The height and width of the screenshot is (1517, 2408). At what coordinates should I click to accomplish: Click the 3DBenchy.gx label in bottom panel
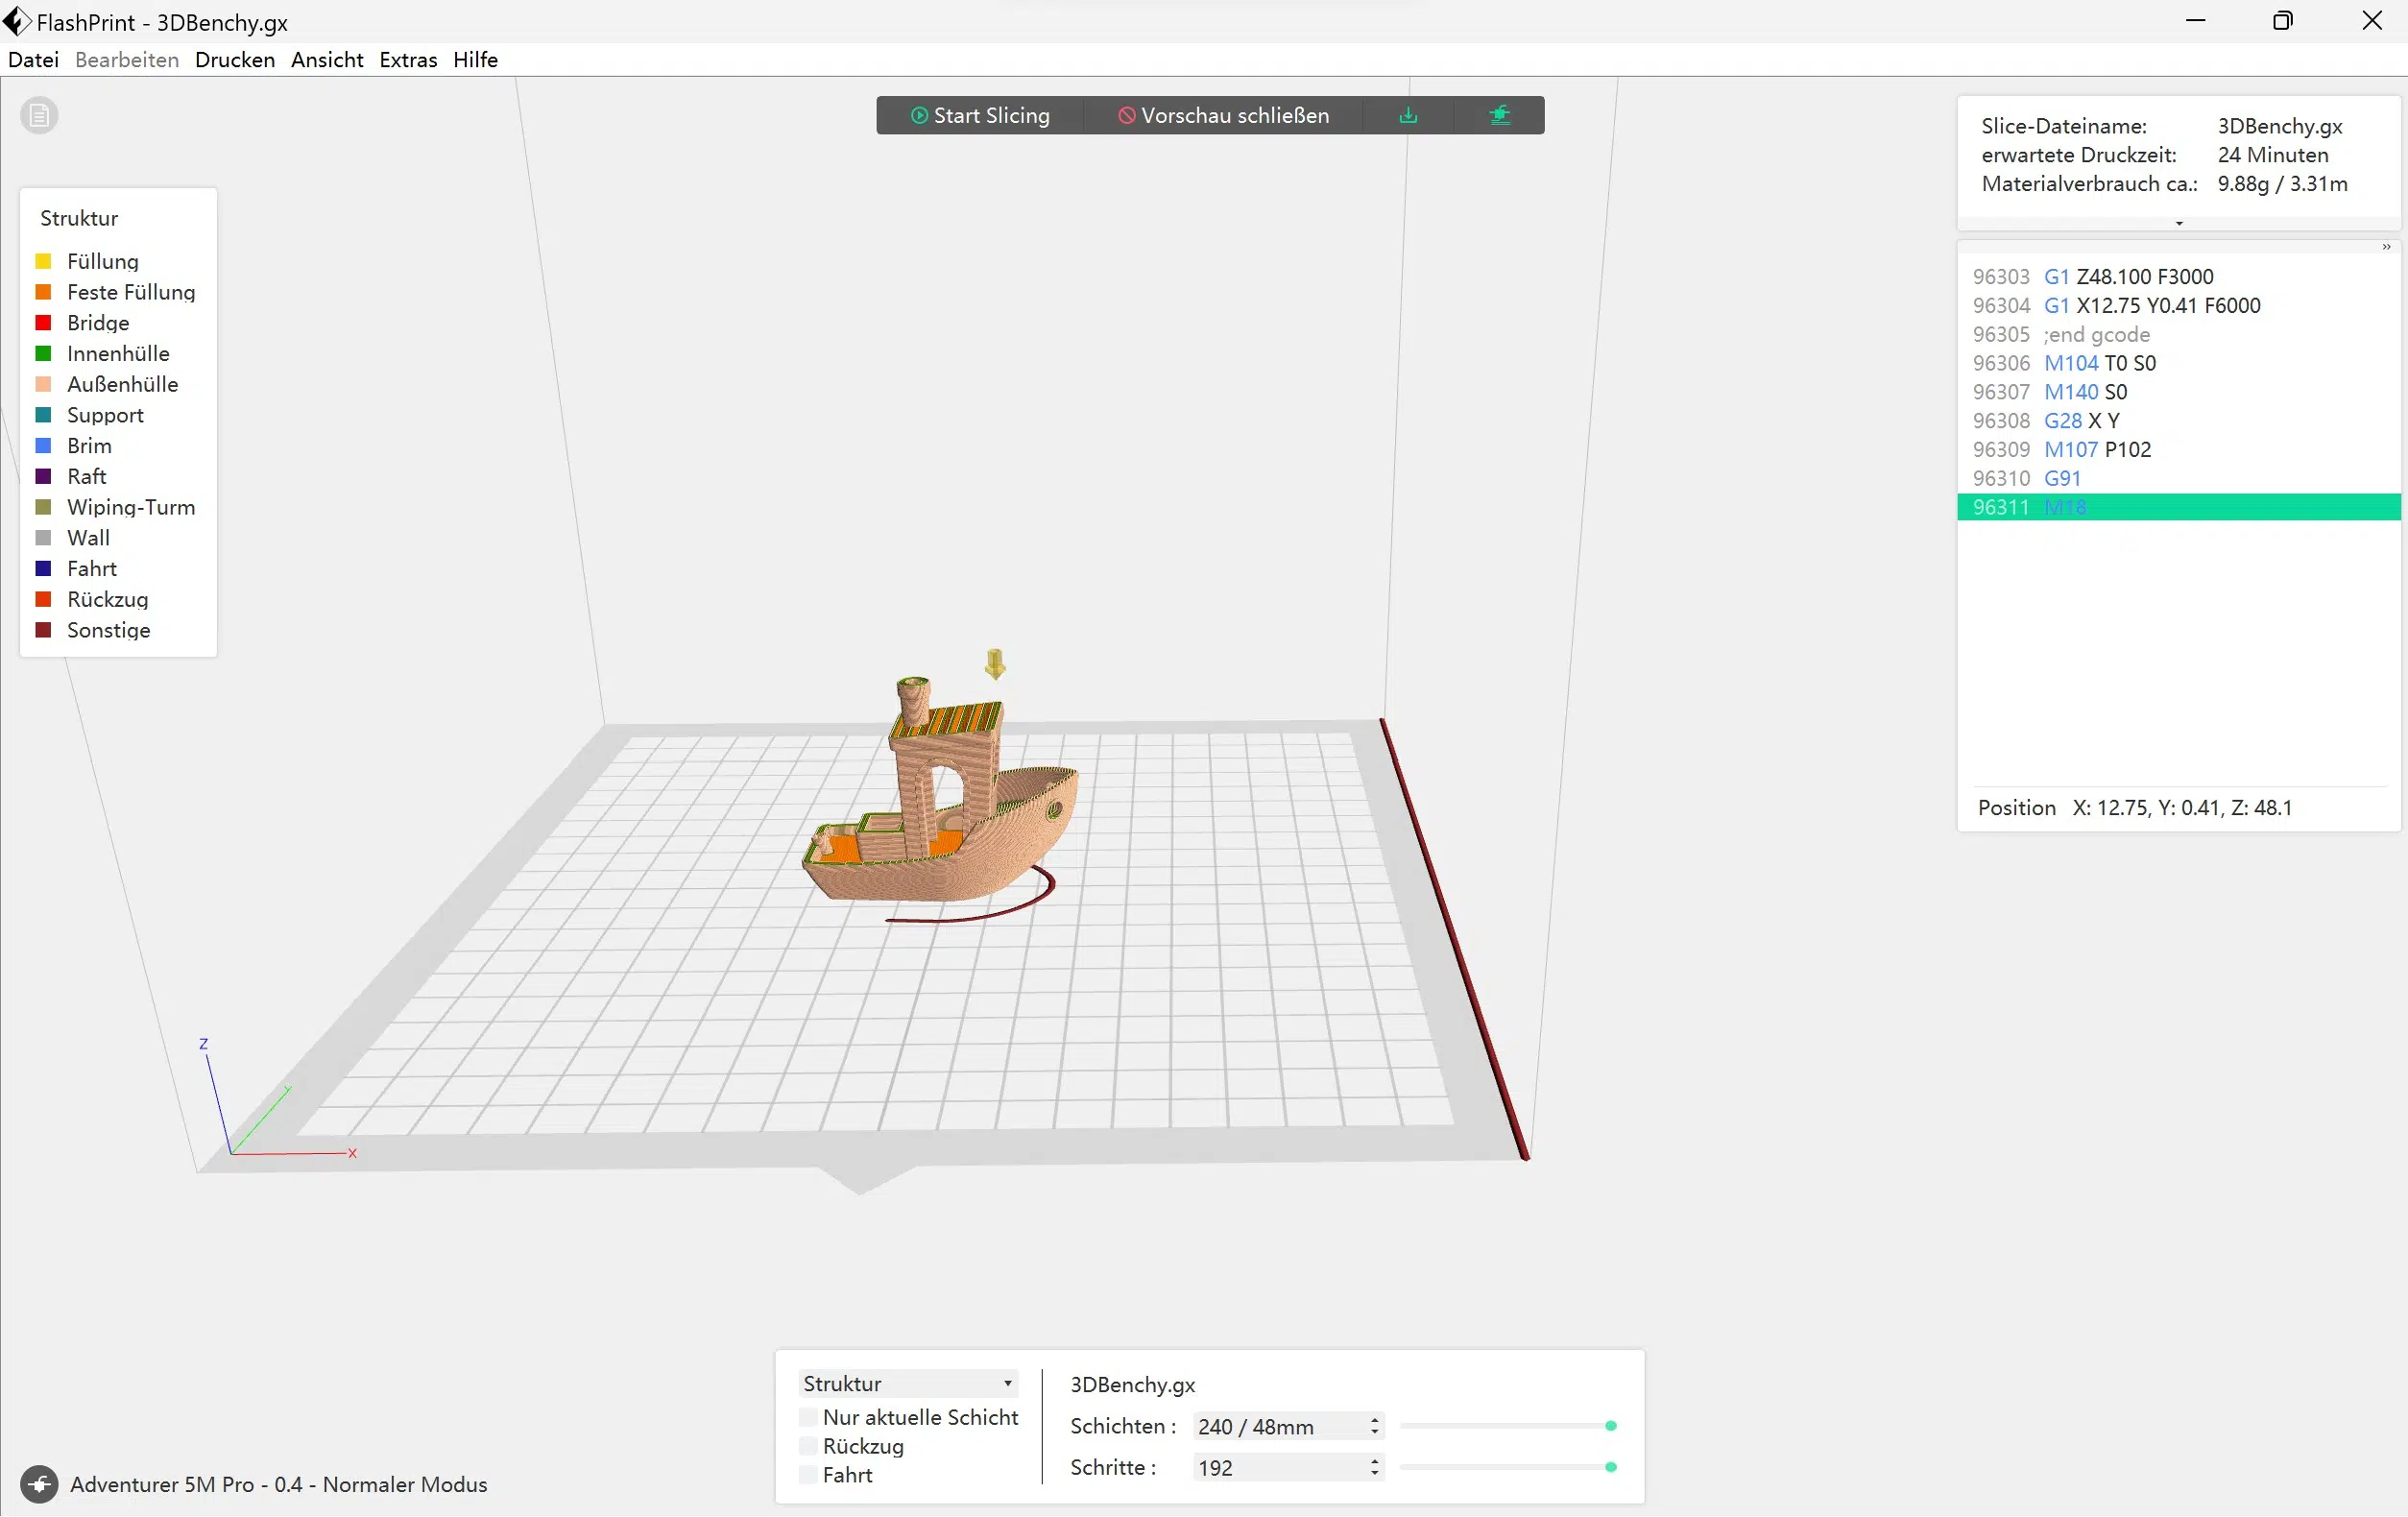(1132, 1384)
